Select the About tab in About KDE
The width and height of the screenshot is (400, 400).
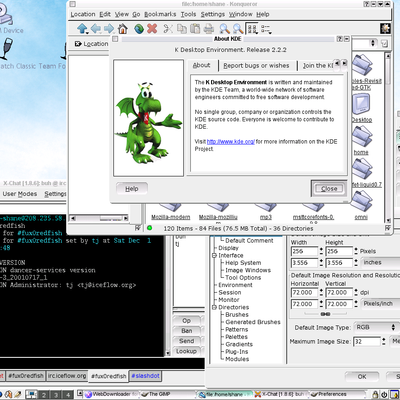pos(201,65)
